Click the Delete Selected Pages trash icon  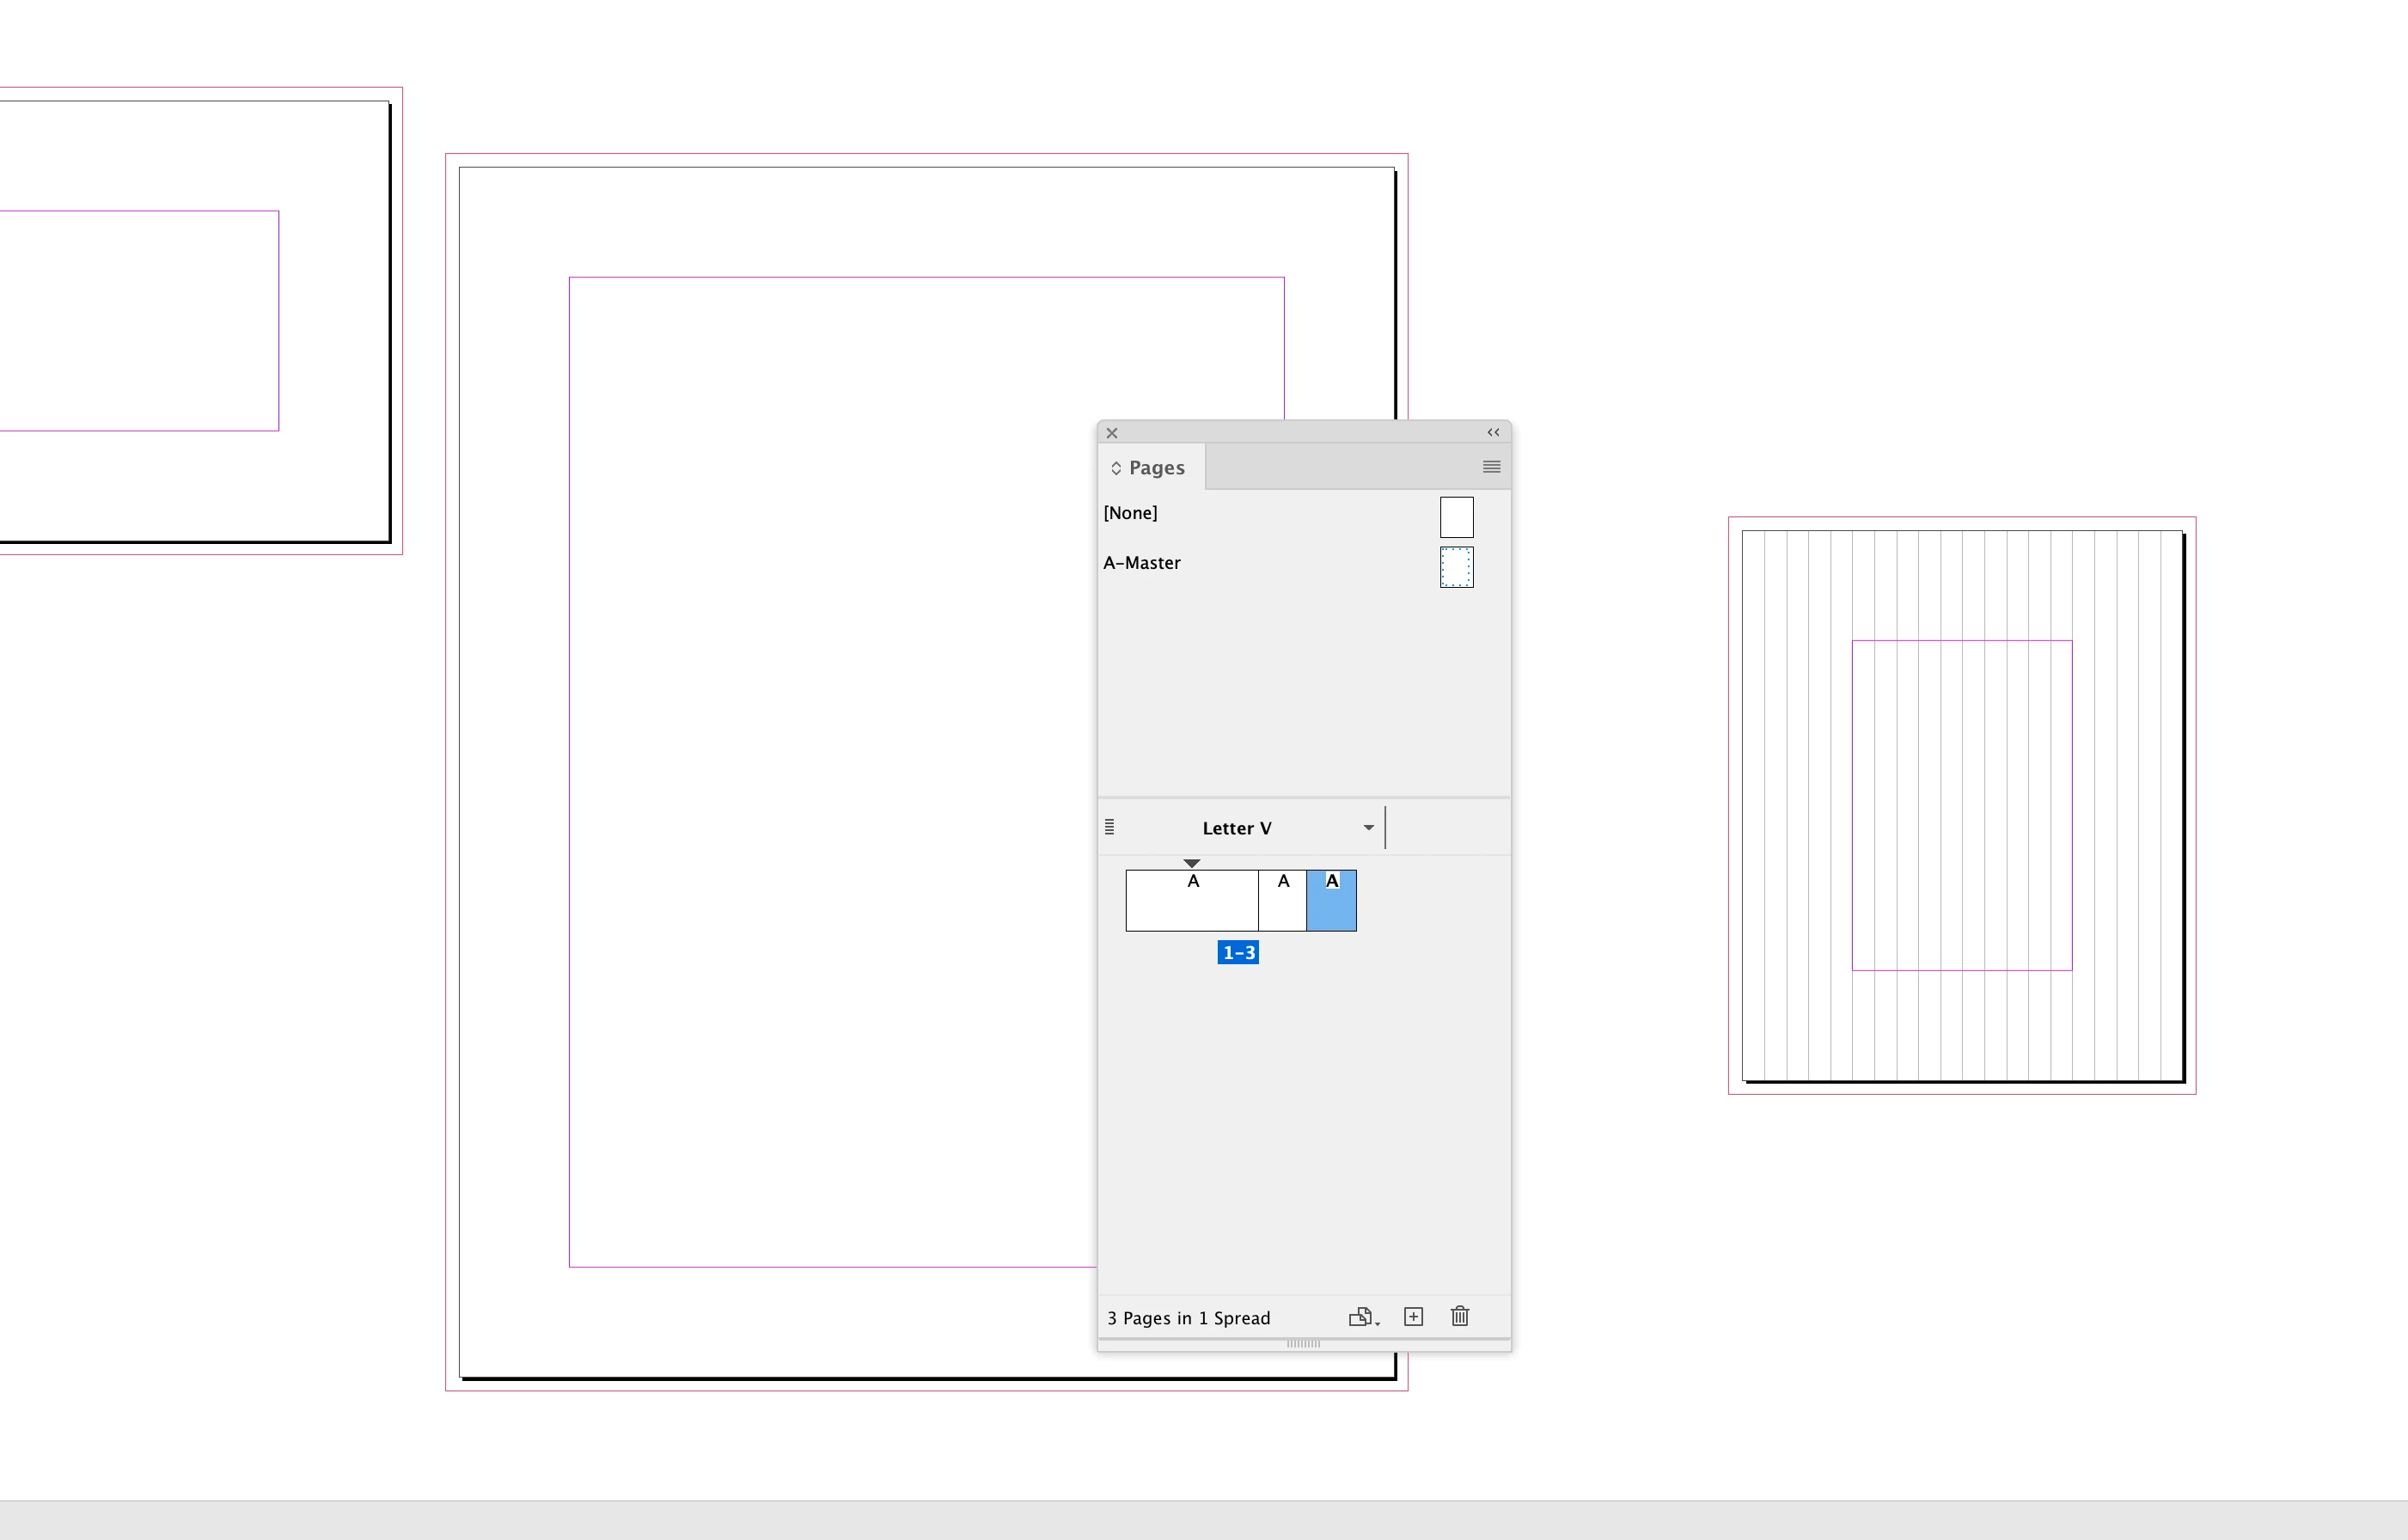[1460, 1317]
